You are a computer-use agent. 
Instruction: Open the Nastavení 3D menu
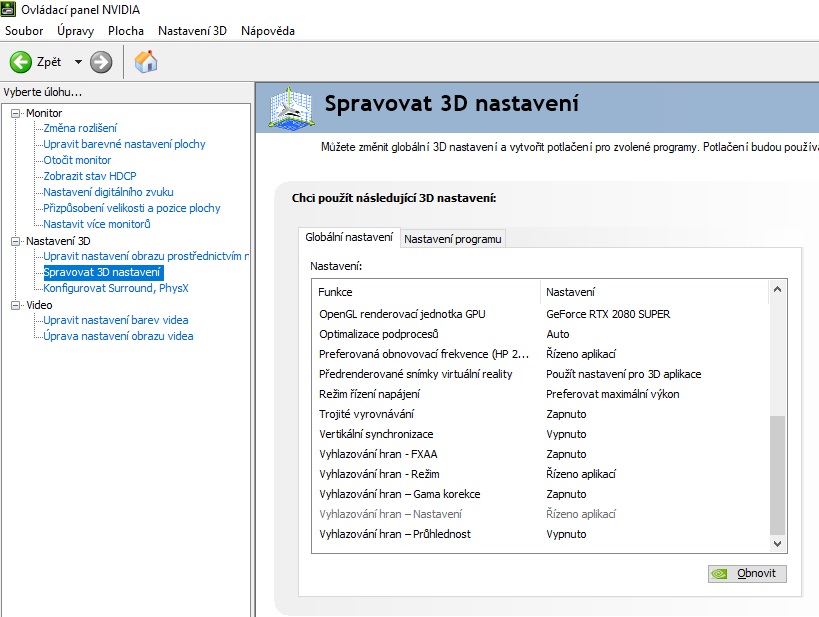point(192,31)
